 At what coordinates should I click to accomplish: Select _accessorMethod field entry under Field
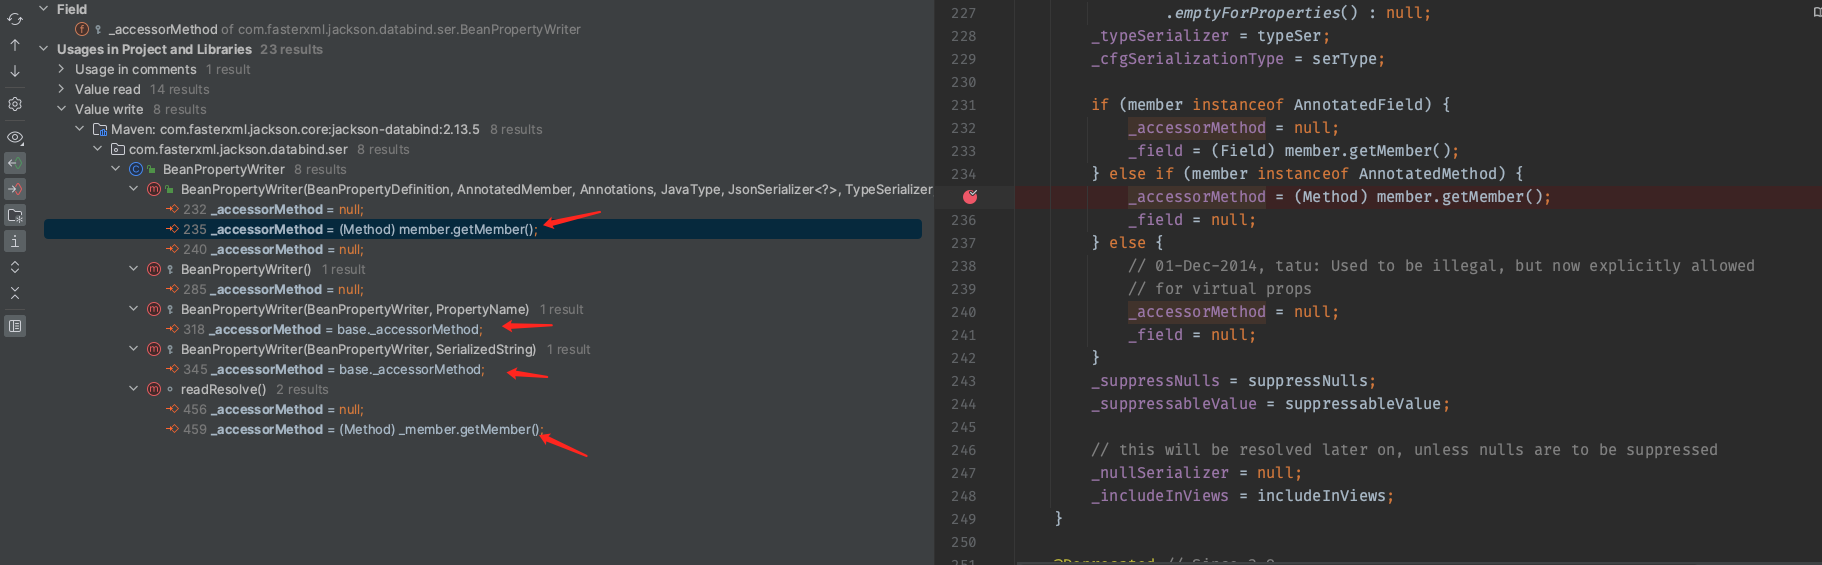pyautogui.click(x=340, y=29)
